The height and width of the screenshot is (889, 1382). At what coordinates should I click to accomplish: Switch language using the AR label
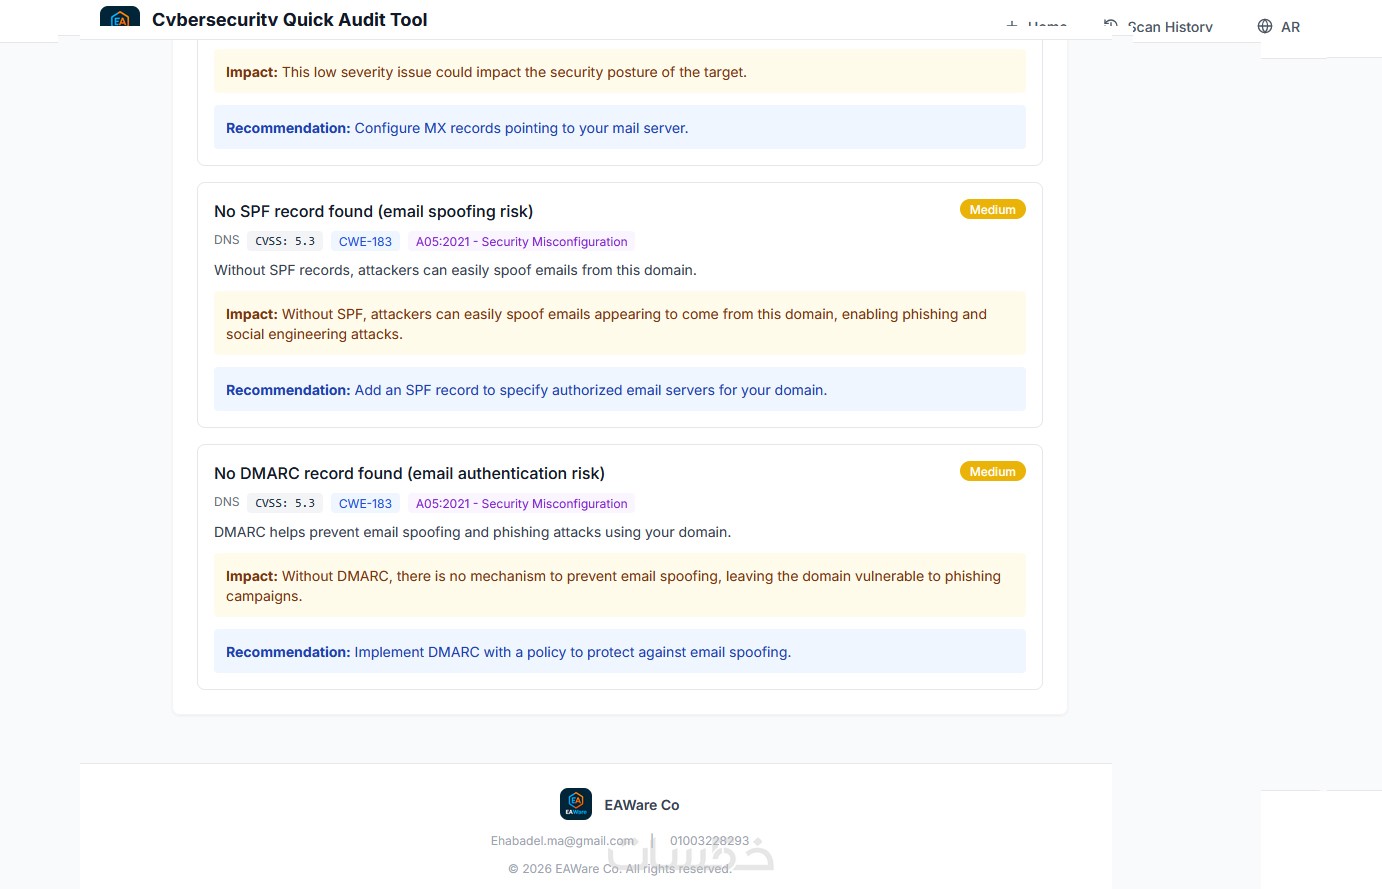(1291, 27)
